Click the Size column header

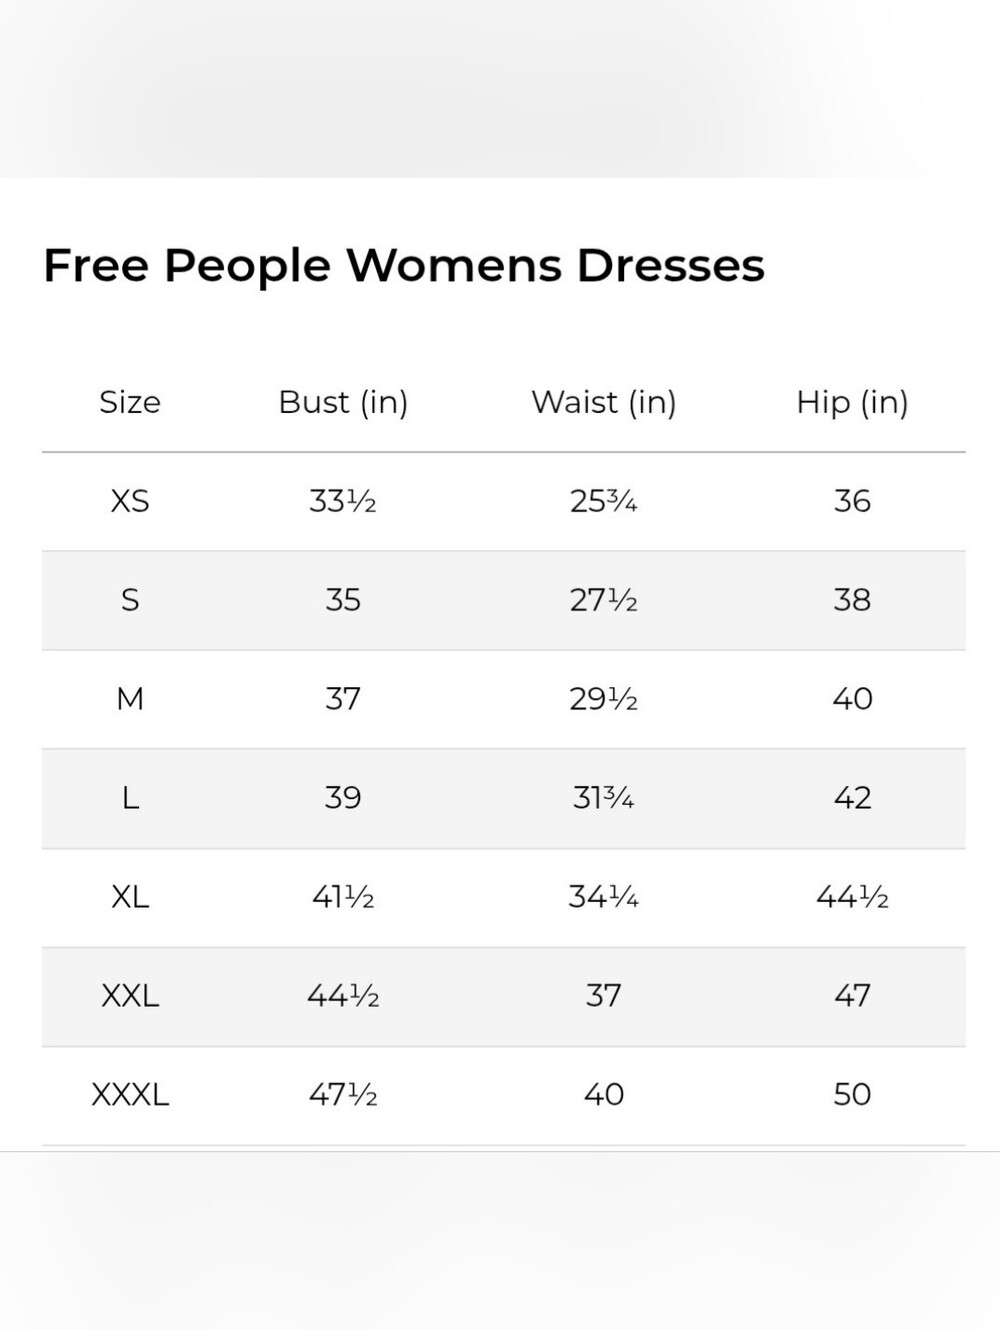(130, 402)
